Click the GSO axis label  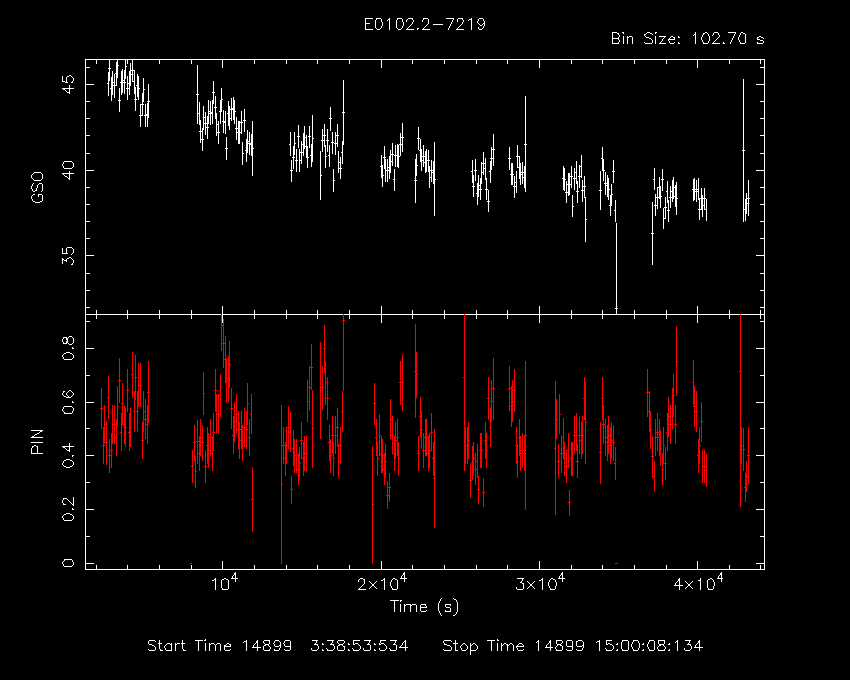pyautogui.click(x=37, y=187)
